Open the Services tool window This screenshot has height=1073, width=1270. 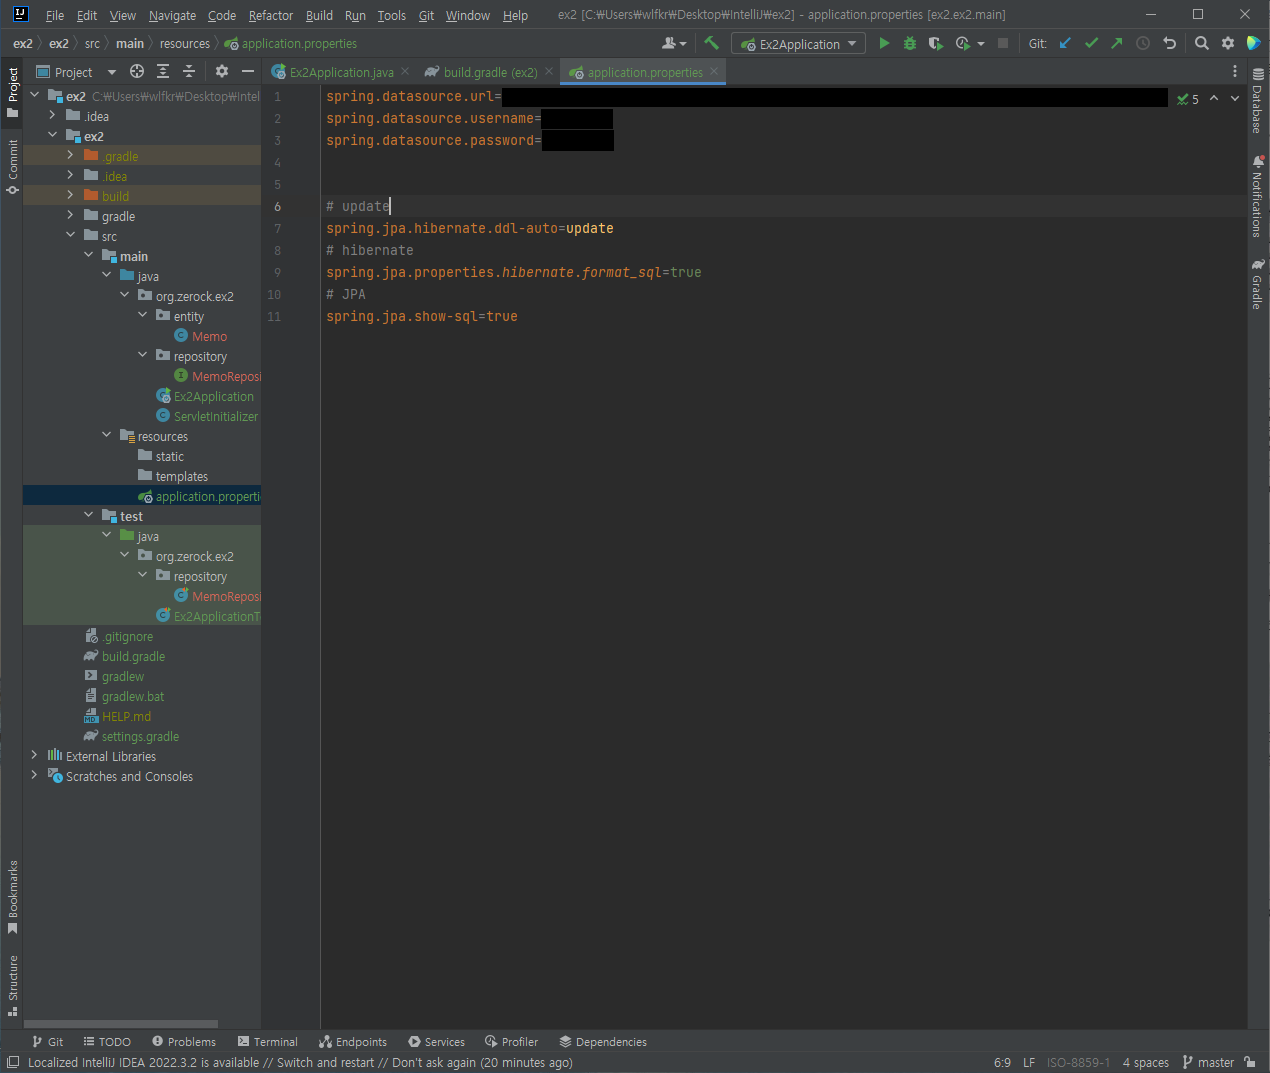(x=435, y=1041)
